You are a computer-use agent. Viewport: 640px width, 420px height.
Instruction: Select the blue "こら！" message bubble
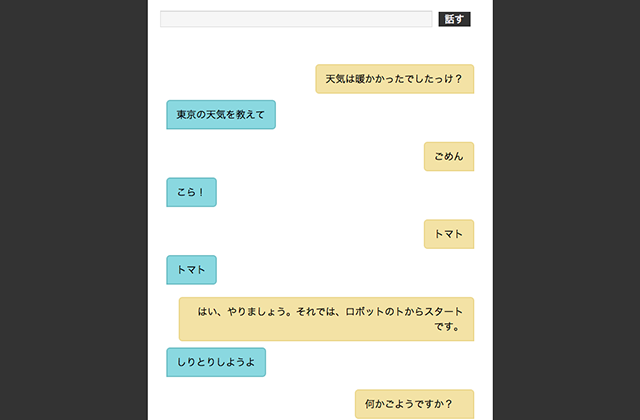point(190,193)
